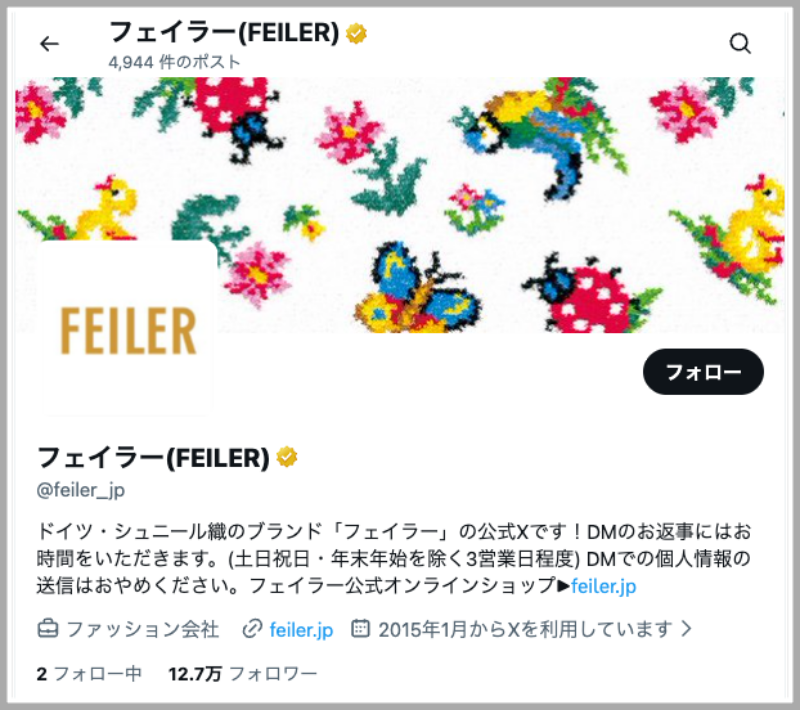The image size is (800, 710).
Task: Click the calendar join date icon
Action: pos(360,628)
